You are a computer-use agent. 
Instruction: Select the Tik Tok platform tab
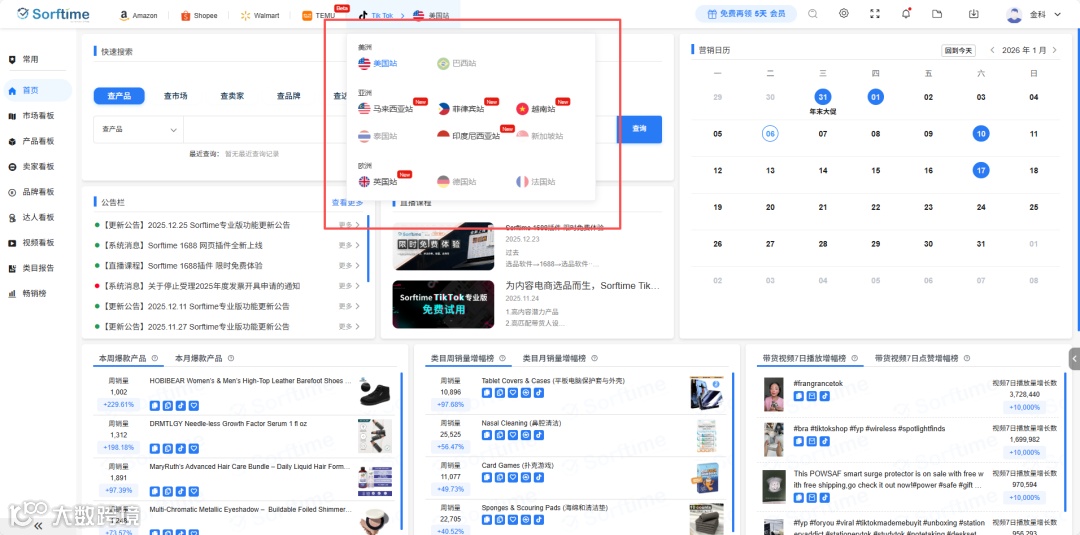pyautogui.click(x=376, y=15)
